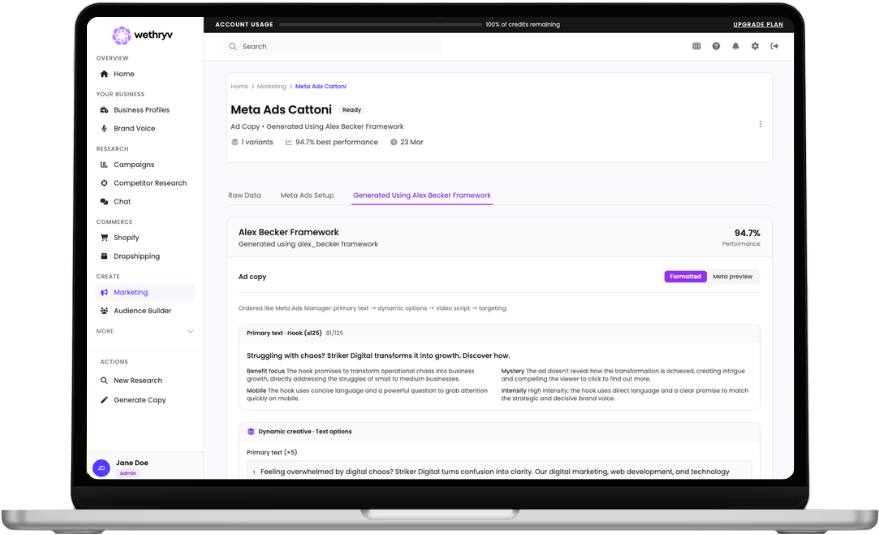The height and width of the screenshot is (535, 879).
Task: Click the clock icon by 23 Mar
Action: click(394, 142)
